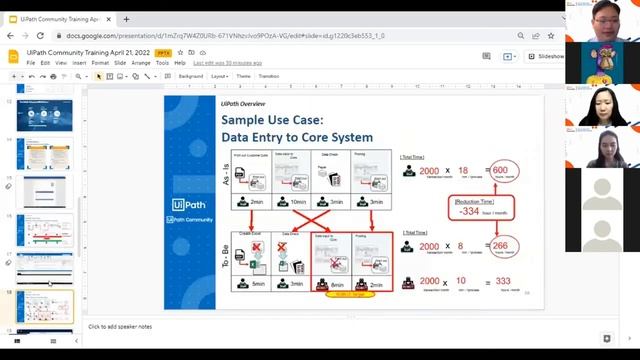This screenshot has height=360, width=640.
Task: Reload the browser page
Action: click(x=40, y=36)
